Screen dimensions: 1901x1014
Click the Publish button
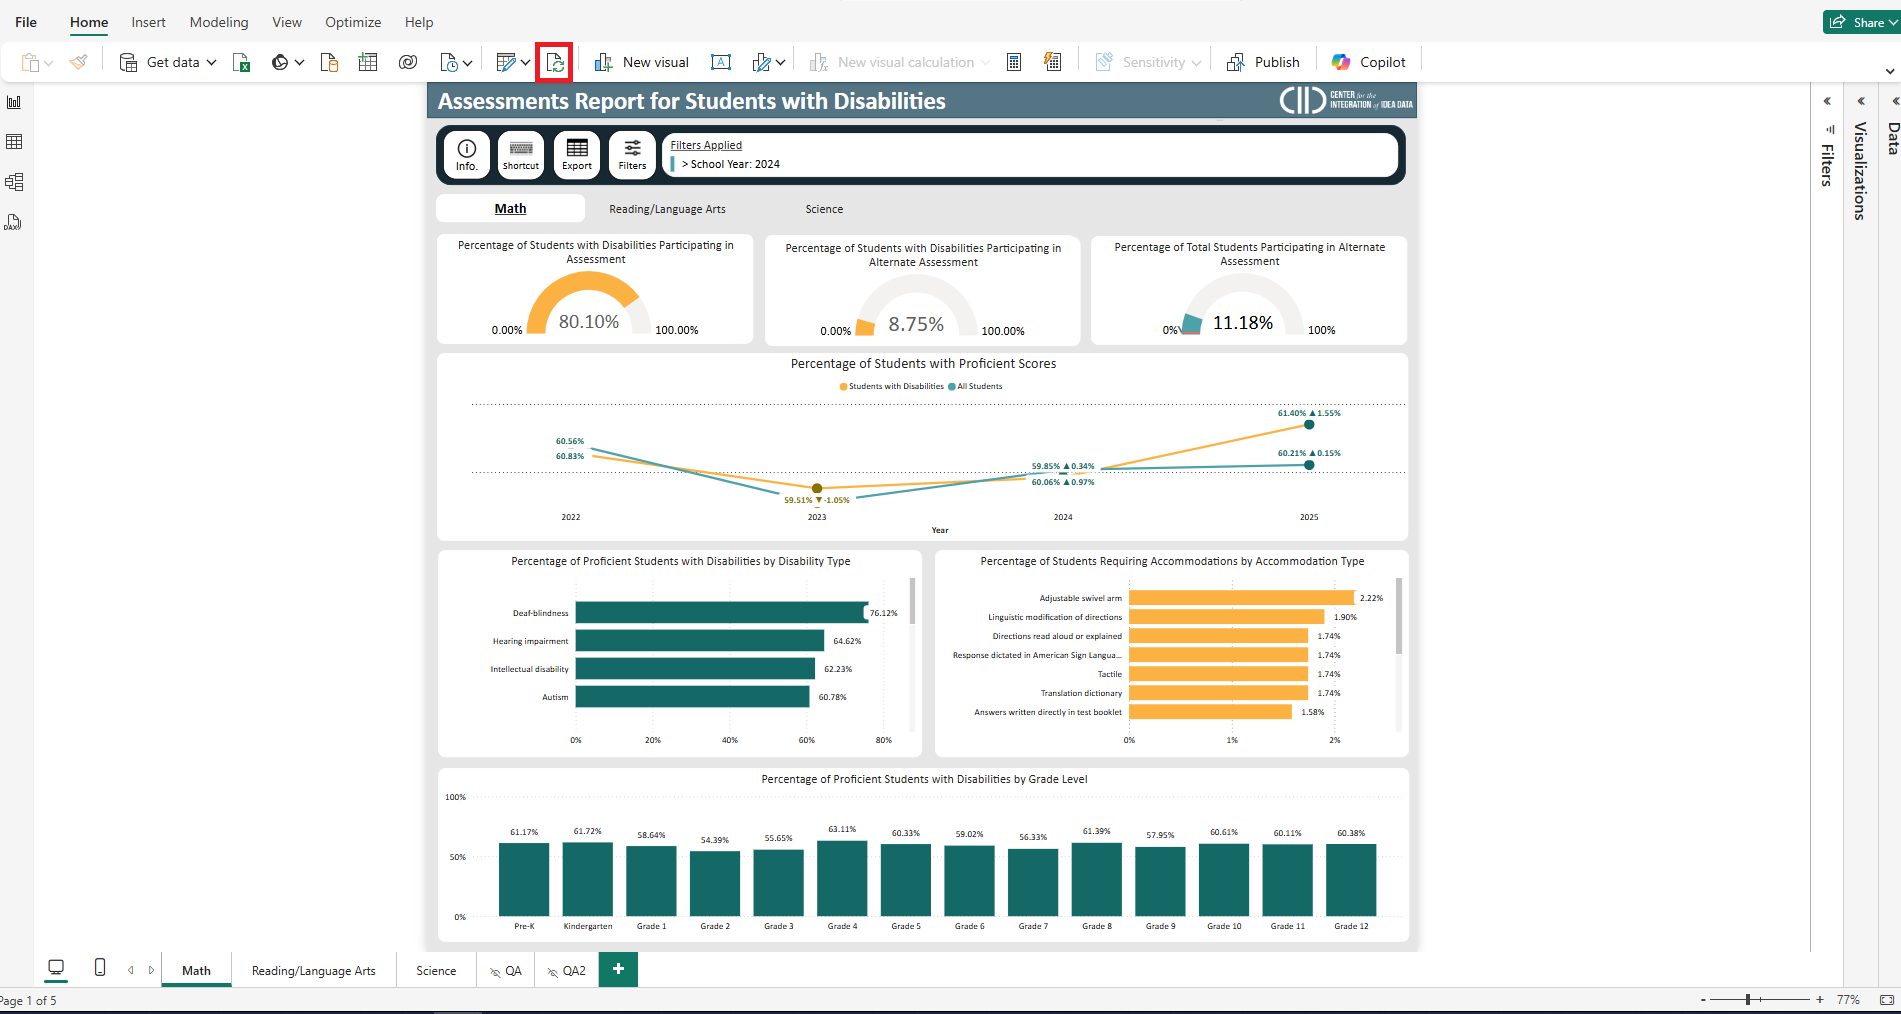pos(1263,62)
